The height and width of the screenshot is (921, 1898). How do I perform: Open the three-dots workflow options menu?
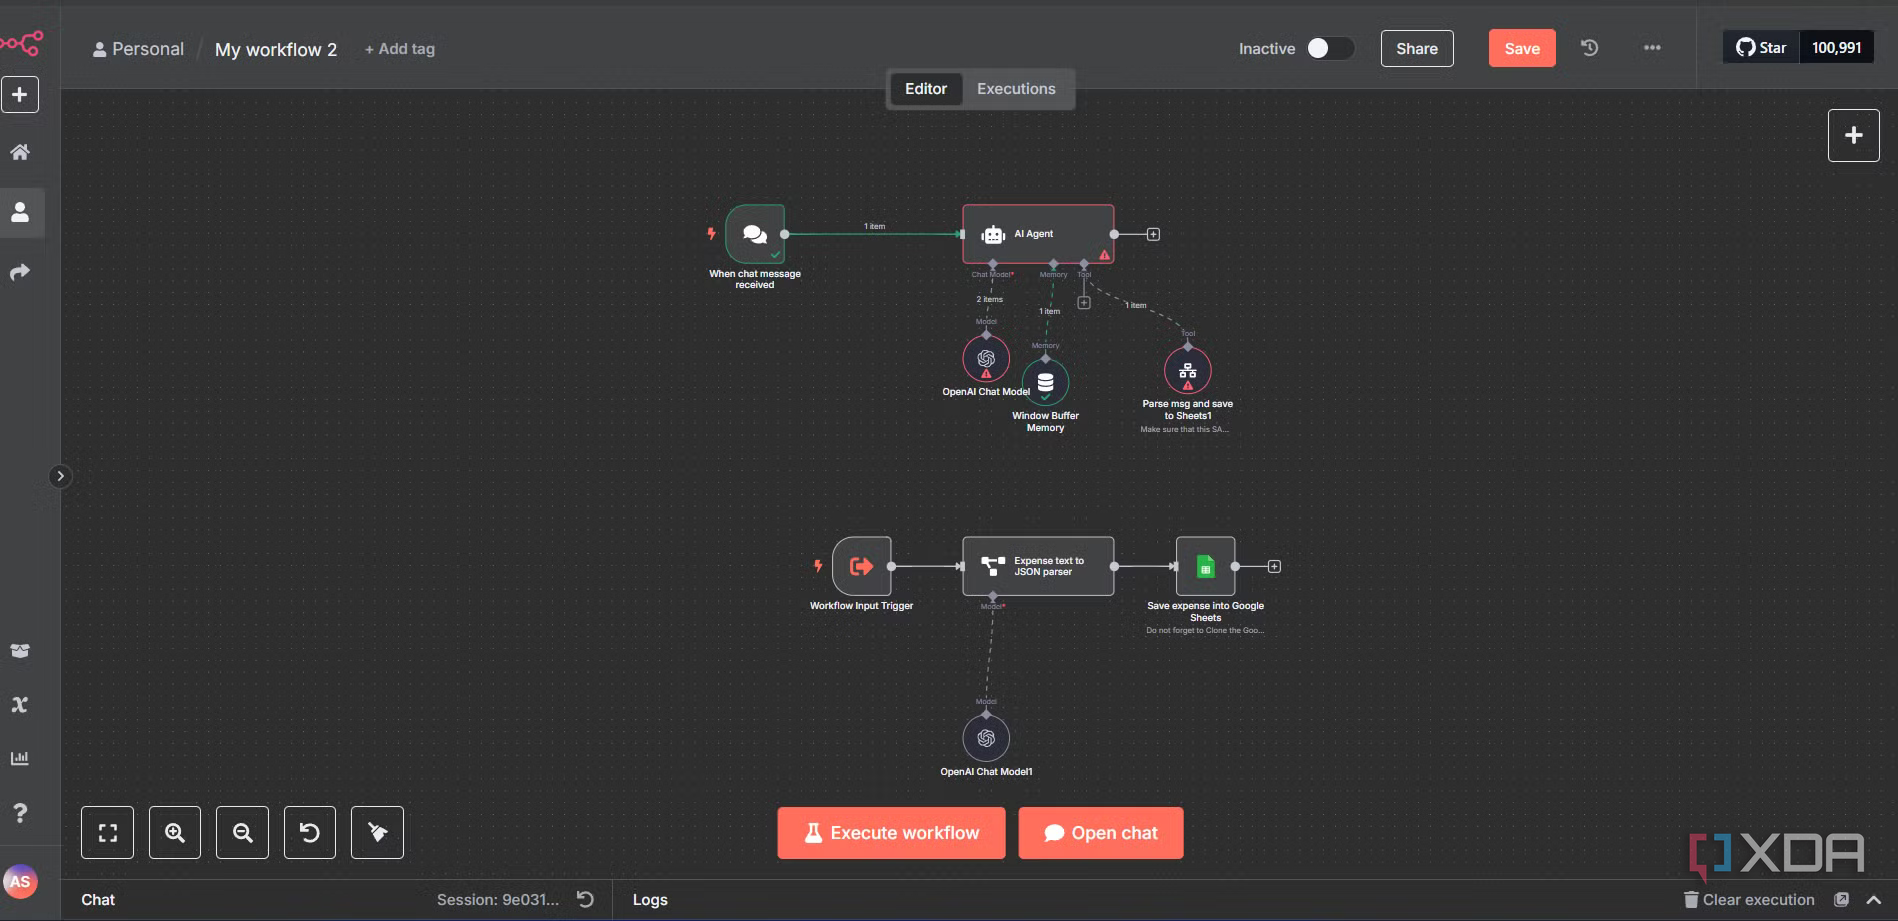(1652, 48)
